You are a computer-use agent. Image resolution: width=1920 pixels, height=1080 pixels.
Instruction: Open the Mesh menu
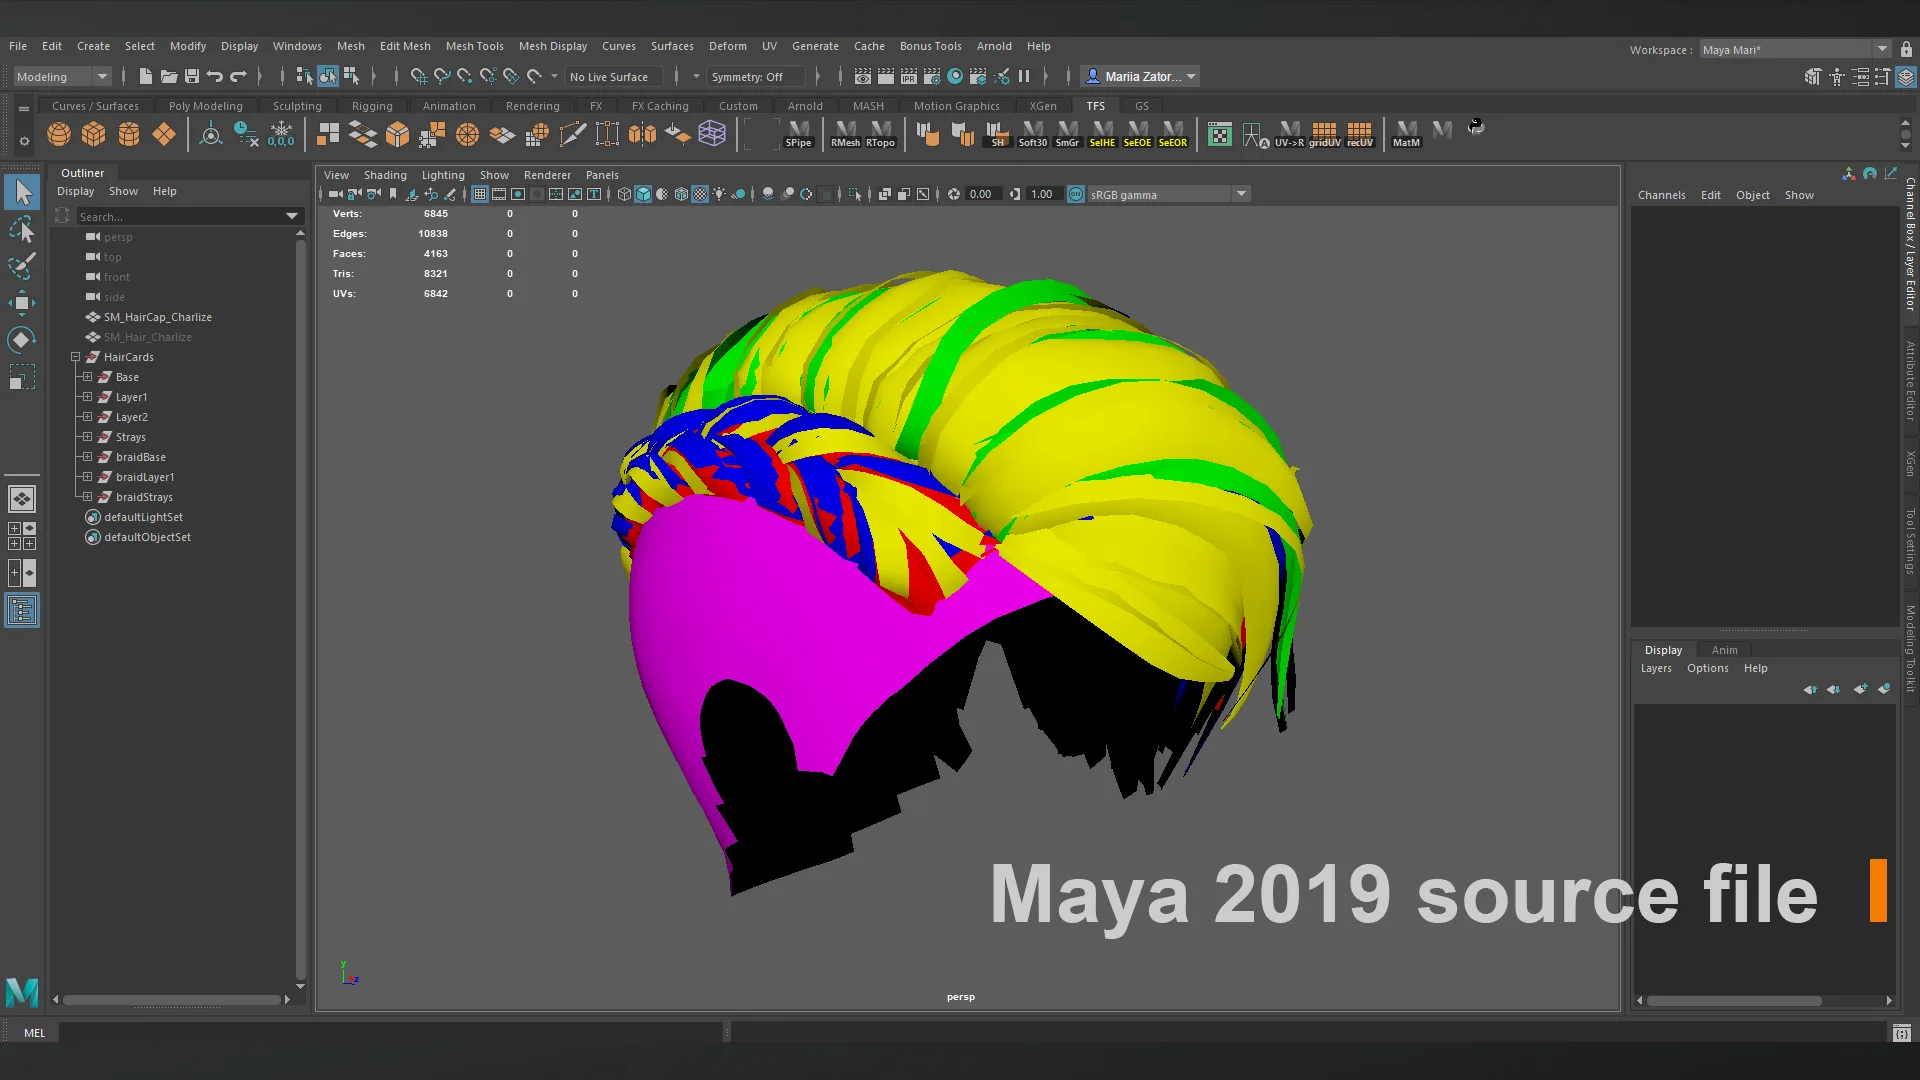(x=351, y=46)
